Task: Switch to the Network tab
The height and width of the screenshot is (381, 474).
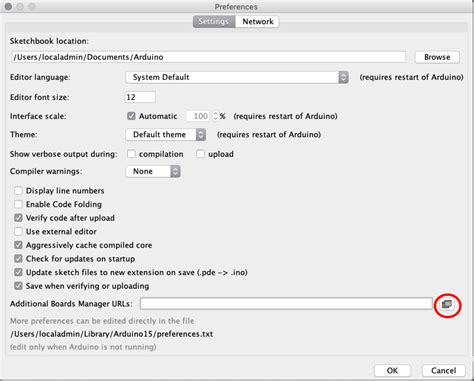Action: [258, 22]
